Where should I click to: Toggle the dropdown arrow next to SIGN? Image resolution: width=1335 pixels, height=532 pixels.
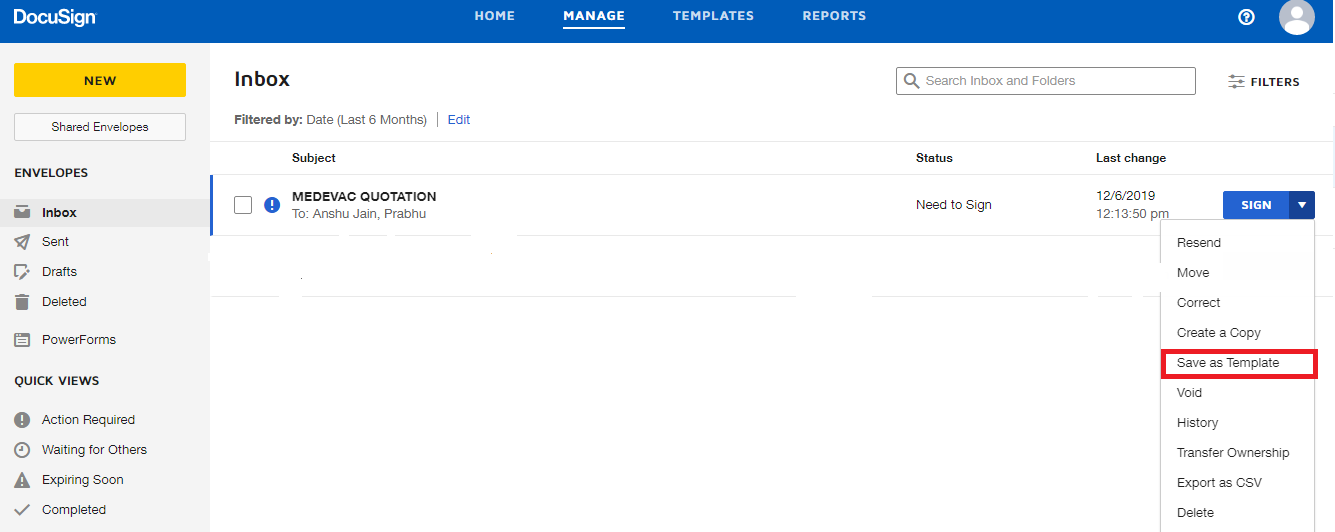pyautogui.click(x=1302, y=205)
